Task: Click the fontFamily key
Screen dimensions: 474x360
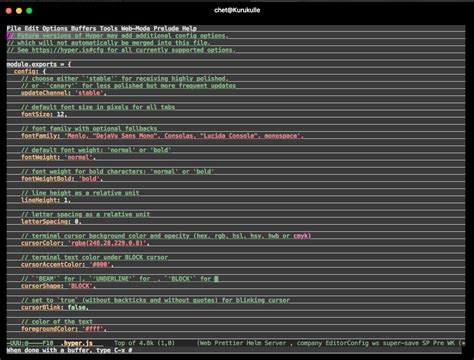Action: (40, 136)
